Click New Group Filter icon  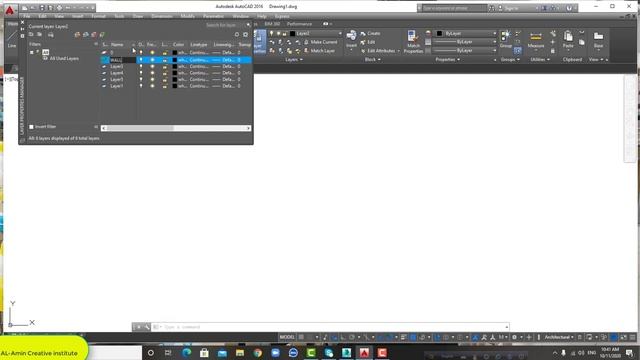[x=40, y=35]
